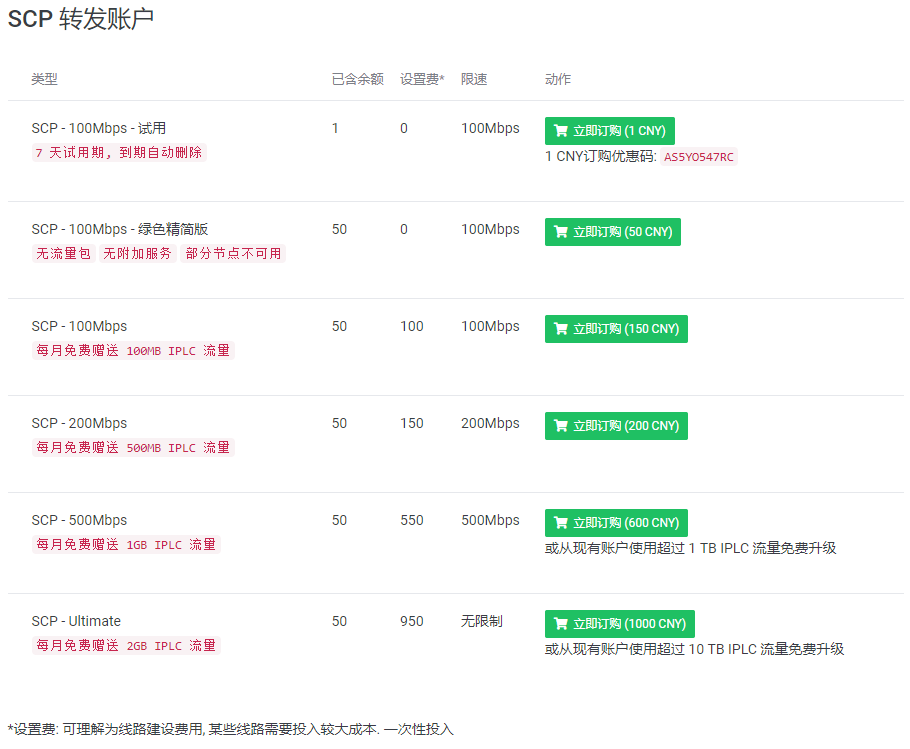
Task: Click the 100MB IPLC monthly gift tag
Action: tap(133, 350)
